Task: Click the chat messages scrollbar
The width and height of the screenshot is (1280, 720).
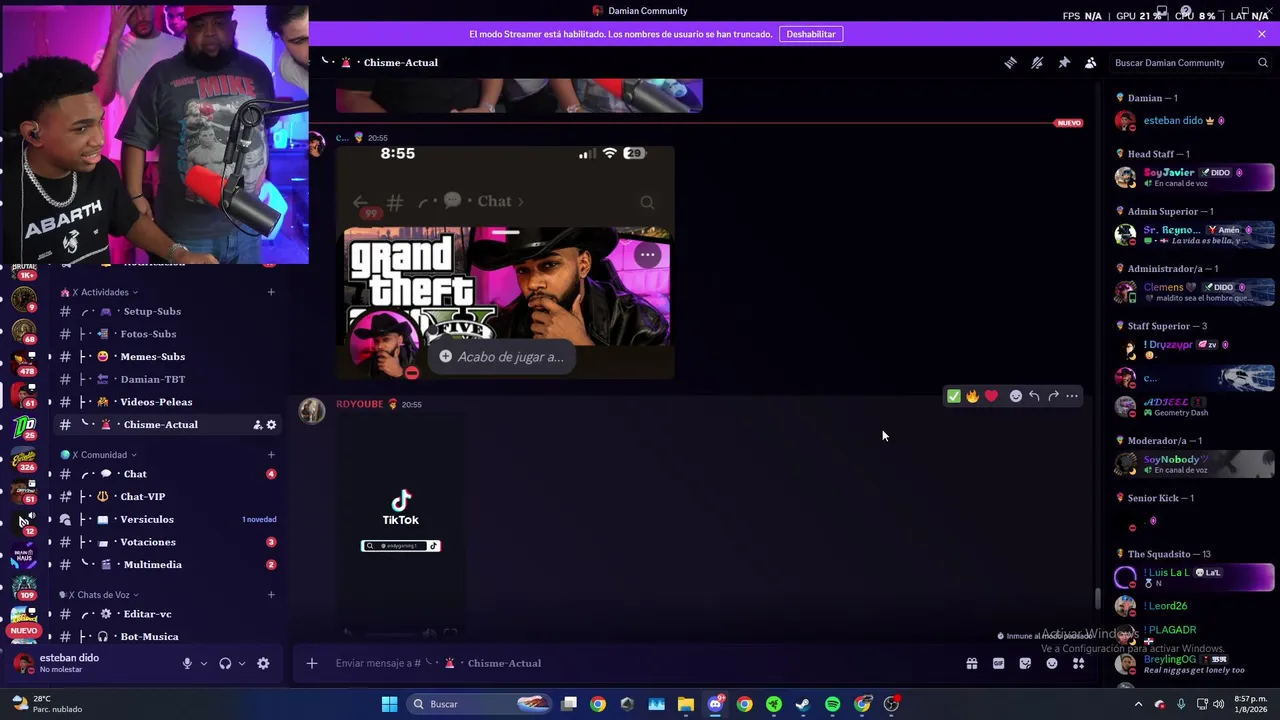Action: point(1097,598)
